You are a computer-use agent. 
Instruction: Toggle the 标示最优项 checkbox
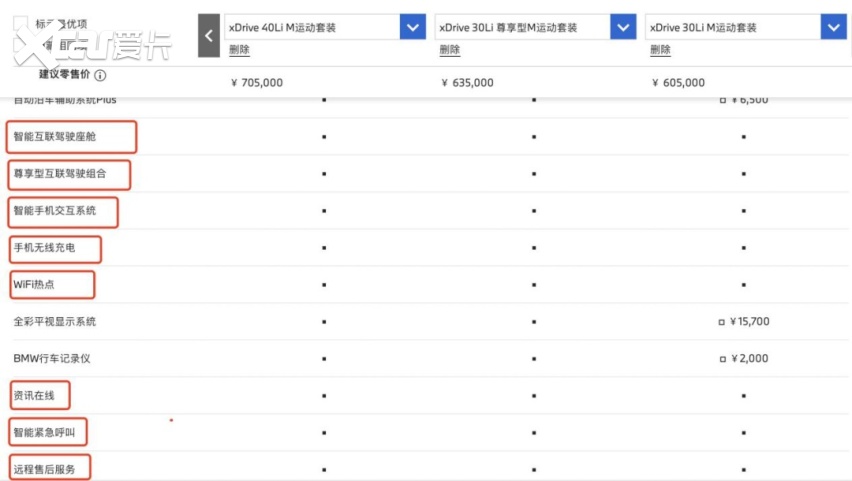tap(20, 24)
